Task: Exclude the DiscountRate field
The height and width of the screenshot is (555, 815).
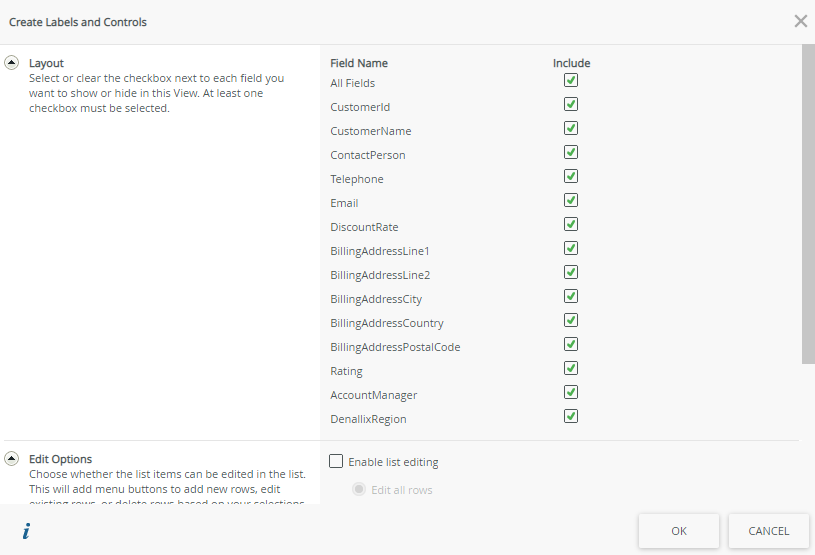Action: (x=571, y=225)
